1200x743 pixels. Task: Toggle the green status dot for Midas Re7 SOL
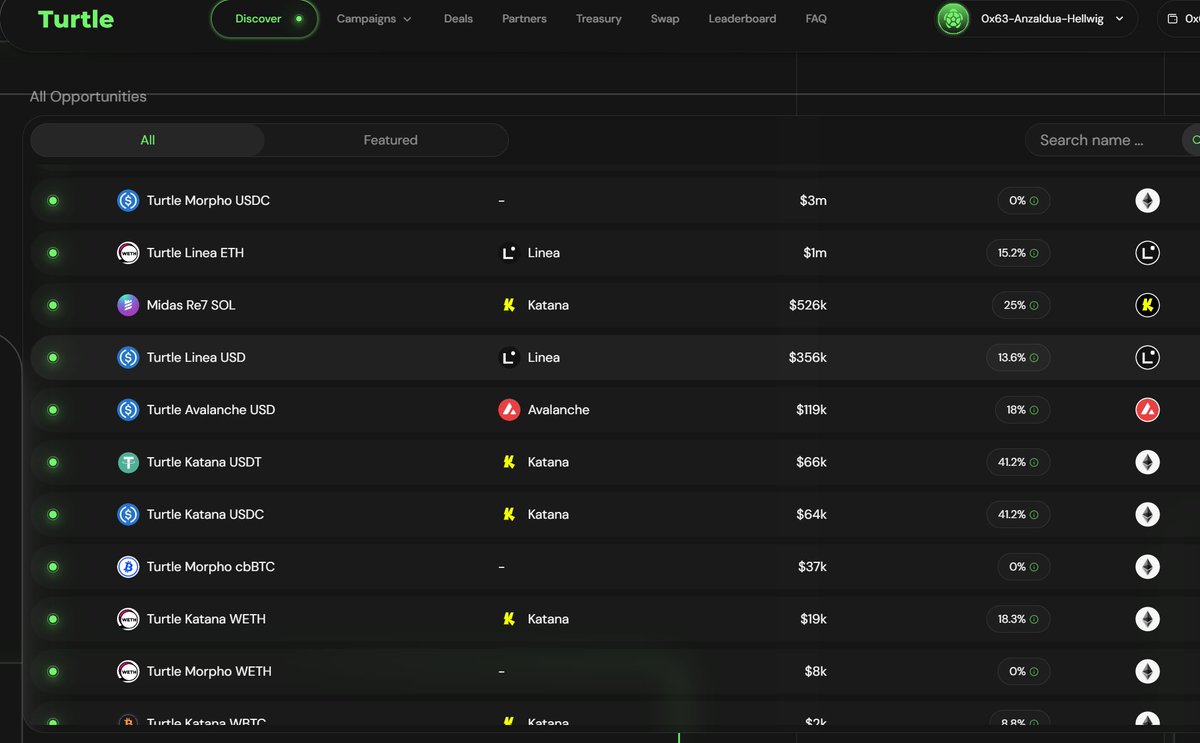[53, 305]
